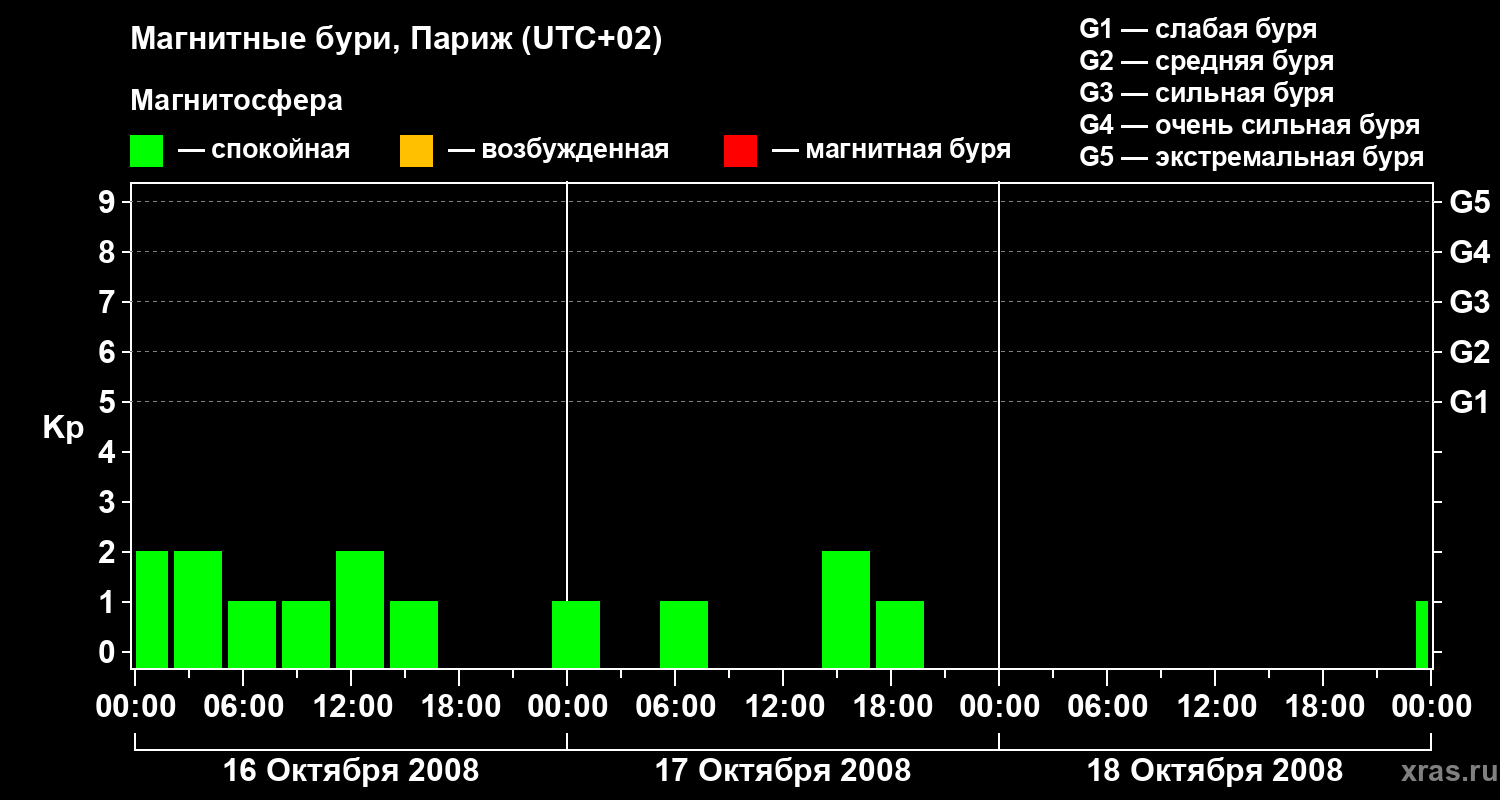Click the 'Магнитосфера' legend heading
The width and height of the screenshot is (1500, 800).
236,101
